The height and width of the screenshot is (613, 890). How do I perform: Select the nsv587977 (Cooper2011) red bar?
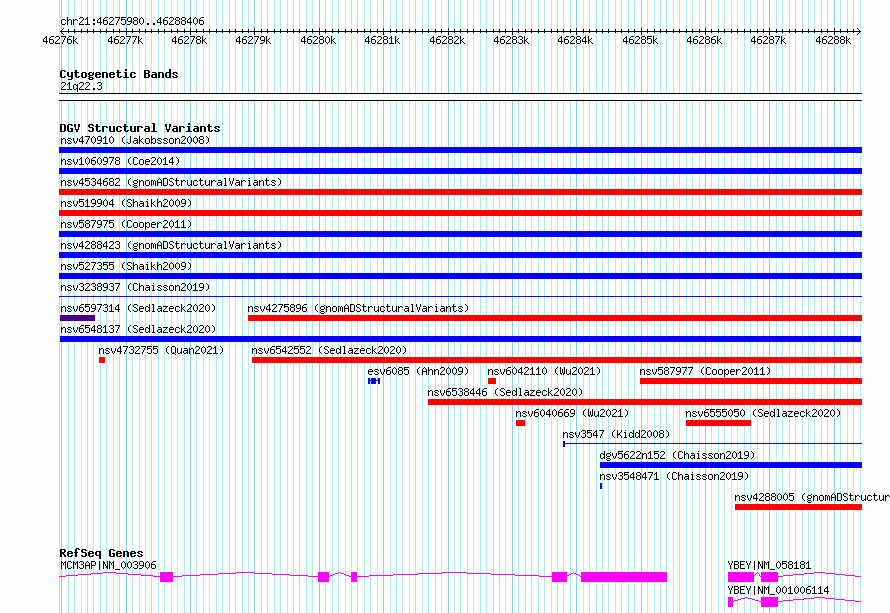point(751,381)
